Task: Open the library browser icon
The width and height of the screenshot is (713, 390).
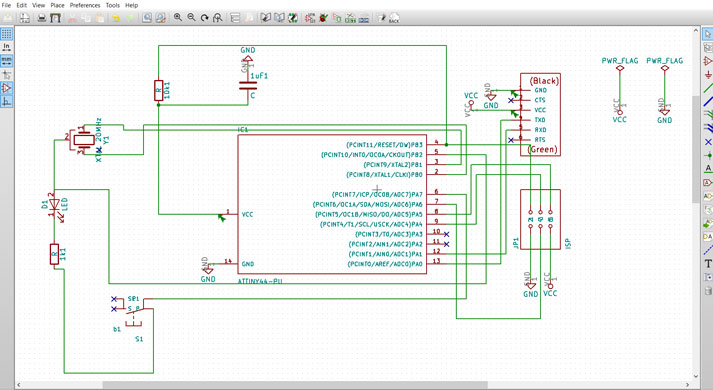Action: pos(279,18)
